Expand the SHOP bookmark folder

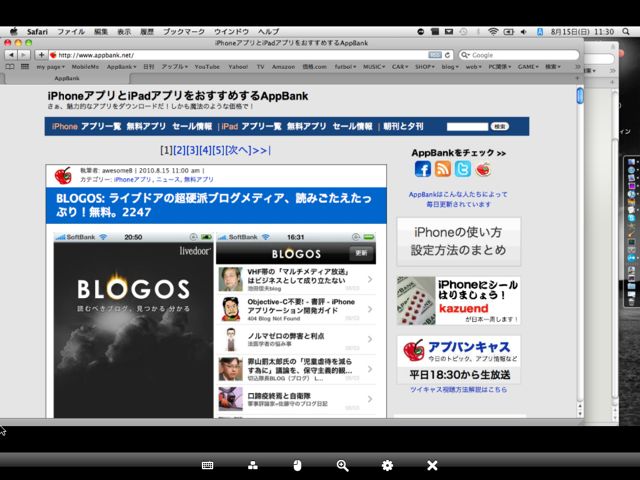pyautogui.click(x=425, y=67)
